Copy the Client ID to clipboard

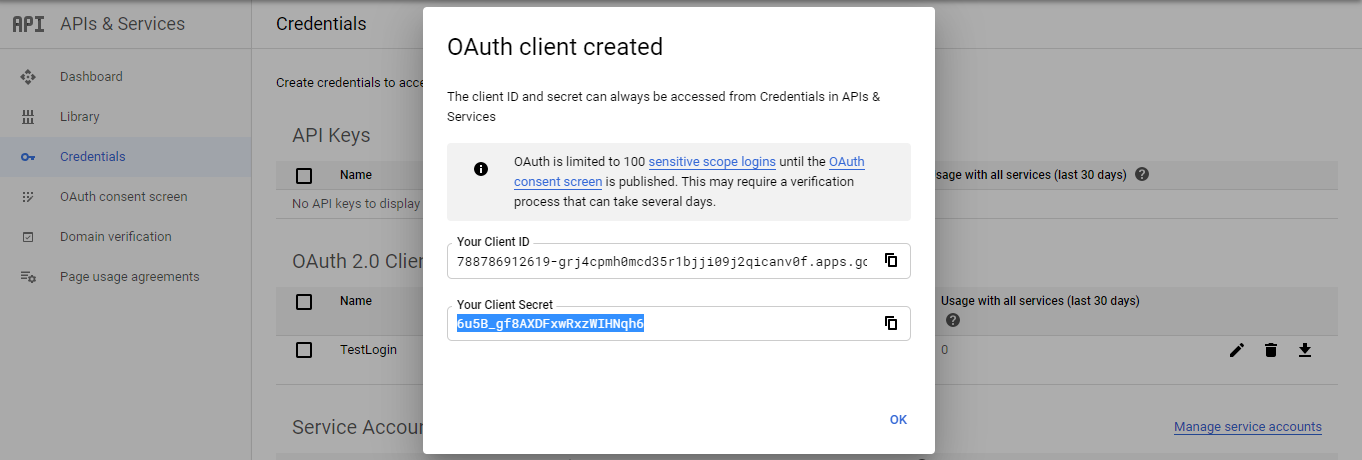tap(891, 261)
